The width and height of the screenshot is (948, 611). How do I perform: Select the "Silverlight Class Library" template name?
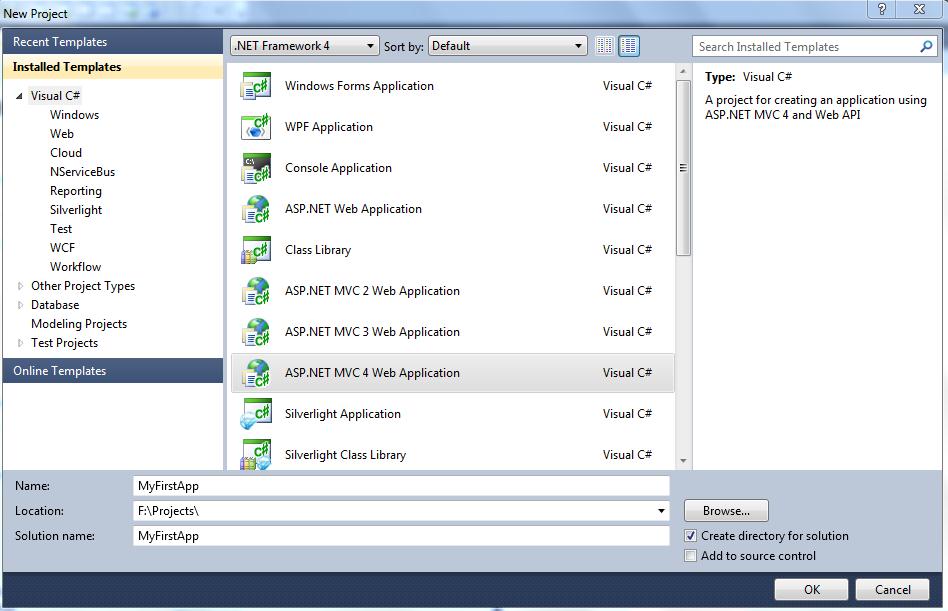coord(345,455)
